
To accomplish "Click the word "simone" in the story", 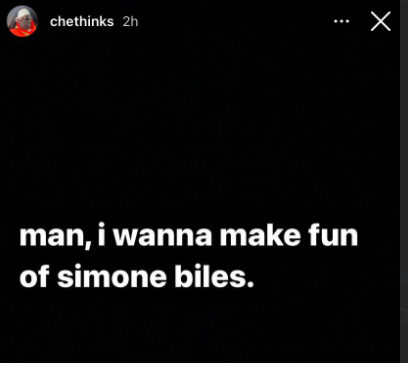I will pyautogui.click(x=112, y=276).
